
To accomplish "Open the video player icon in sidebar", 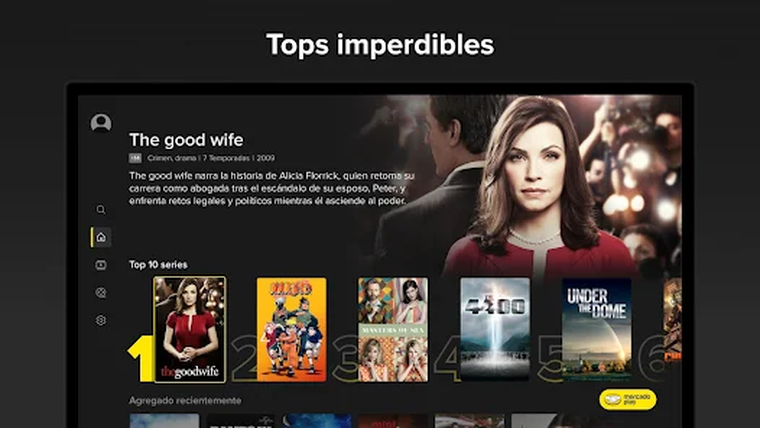I will pyautogui.click(x=101, y=265).
